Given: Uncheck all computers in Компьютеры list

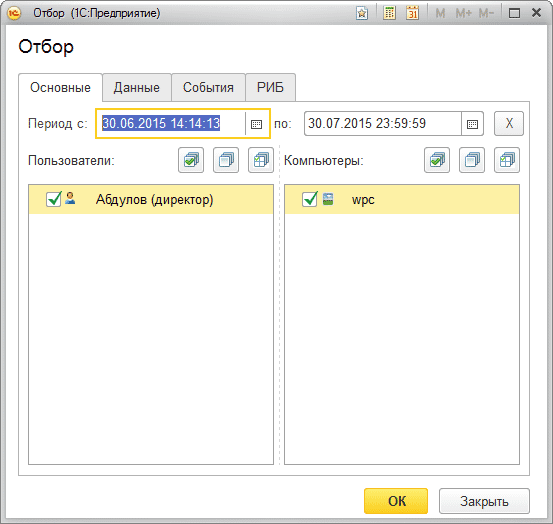Looking at the screenshot, I should click(472, 160).
